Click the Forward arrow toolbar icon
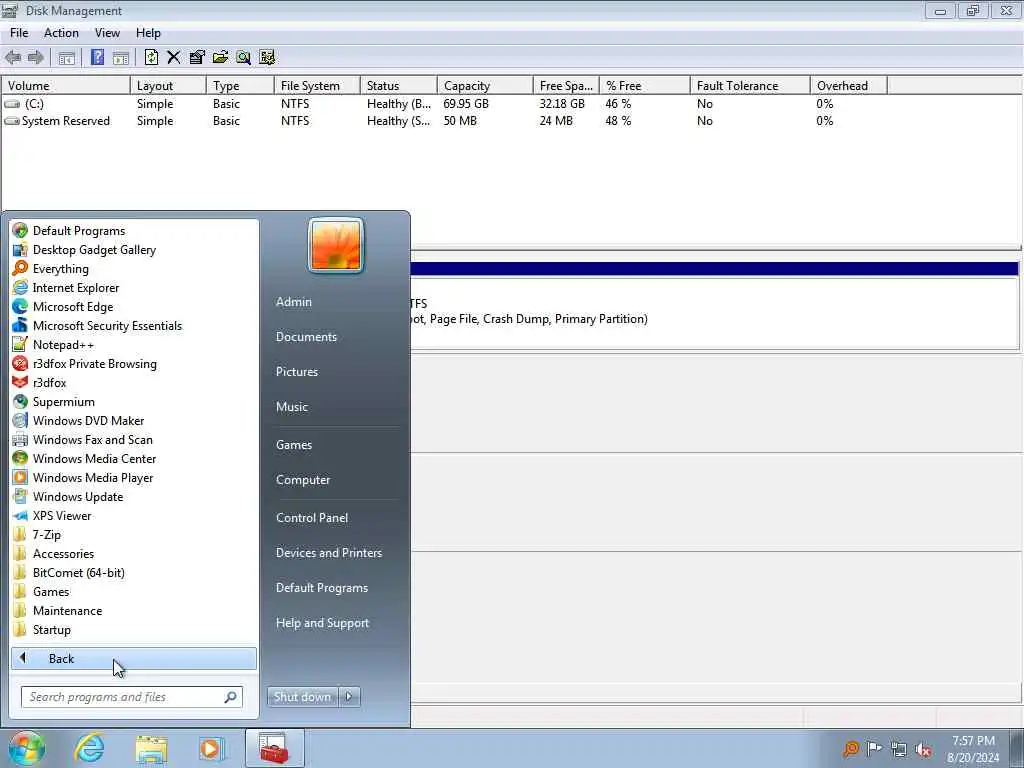This screenshot has height=768, width=1024. point(35,57)
